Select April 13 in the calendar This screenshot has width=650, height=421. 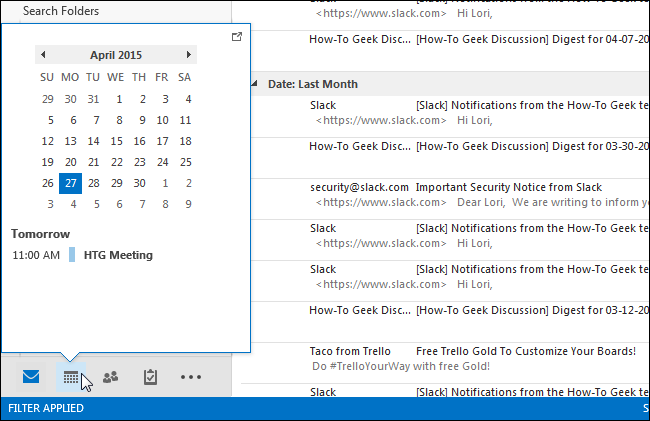(70, 141)
